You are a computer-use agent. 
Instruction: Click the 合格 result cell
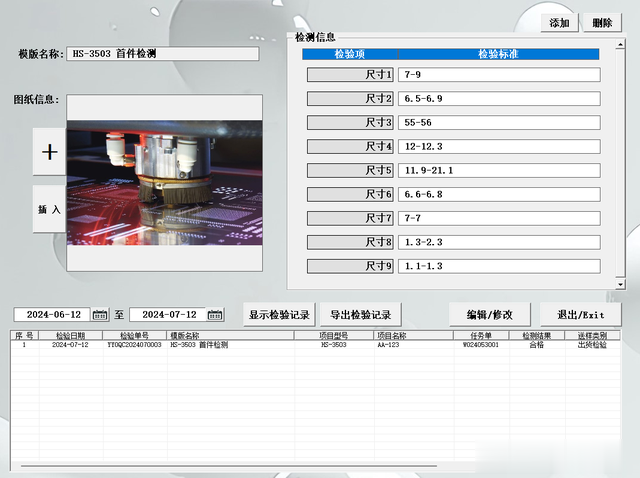pyautogui.click(x=536, y=345)
